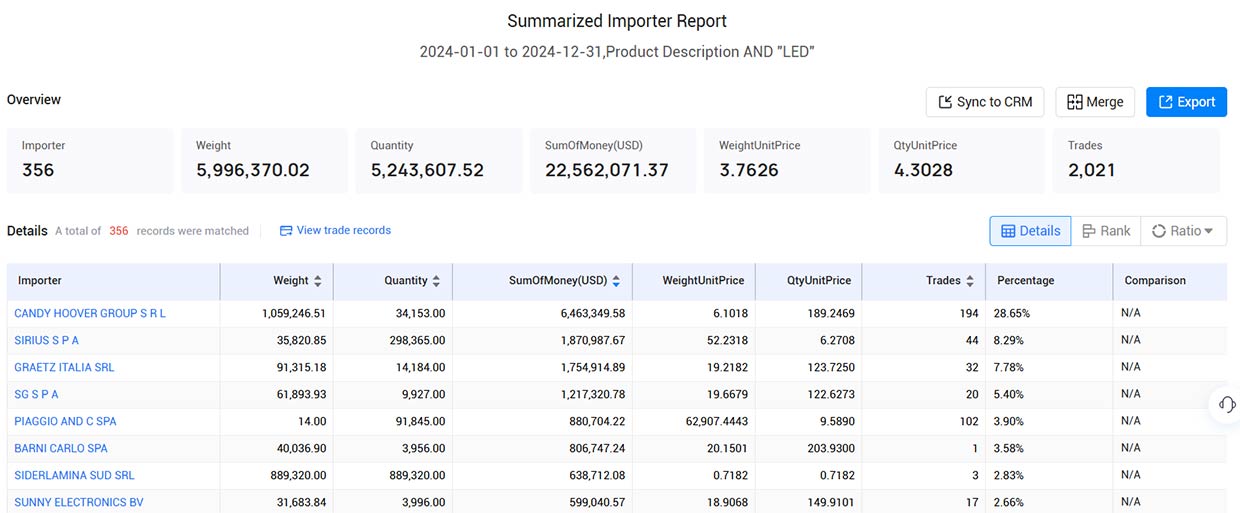Click percentage 7.78% cell
Image resolution: width=1240 pixels, height=513 pixels.
[1008, 367]
